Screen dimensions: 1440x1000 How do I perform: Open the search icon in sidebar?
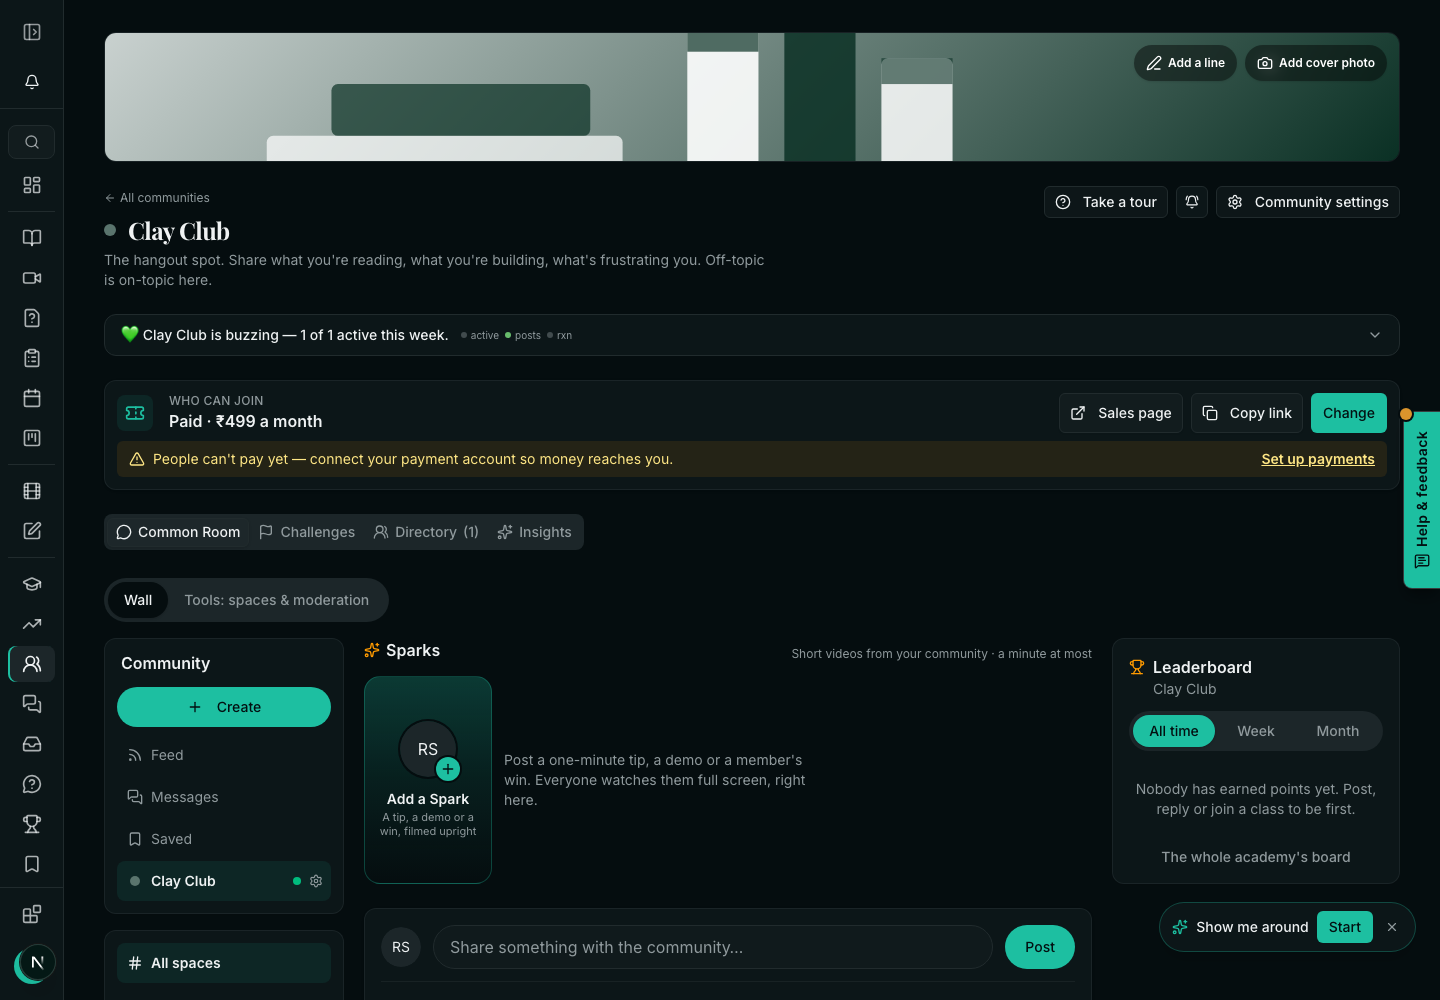[32, 142]
